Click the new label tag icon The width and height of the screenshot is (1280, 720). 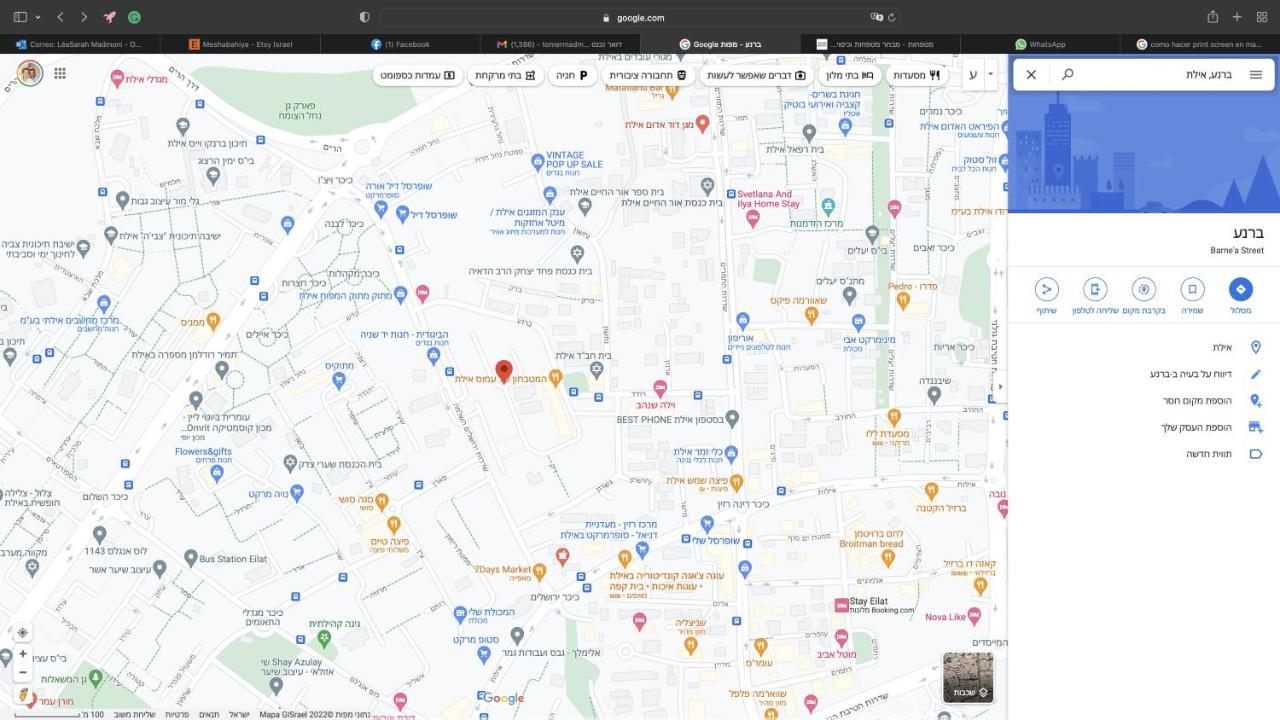pos(1255,454)
